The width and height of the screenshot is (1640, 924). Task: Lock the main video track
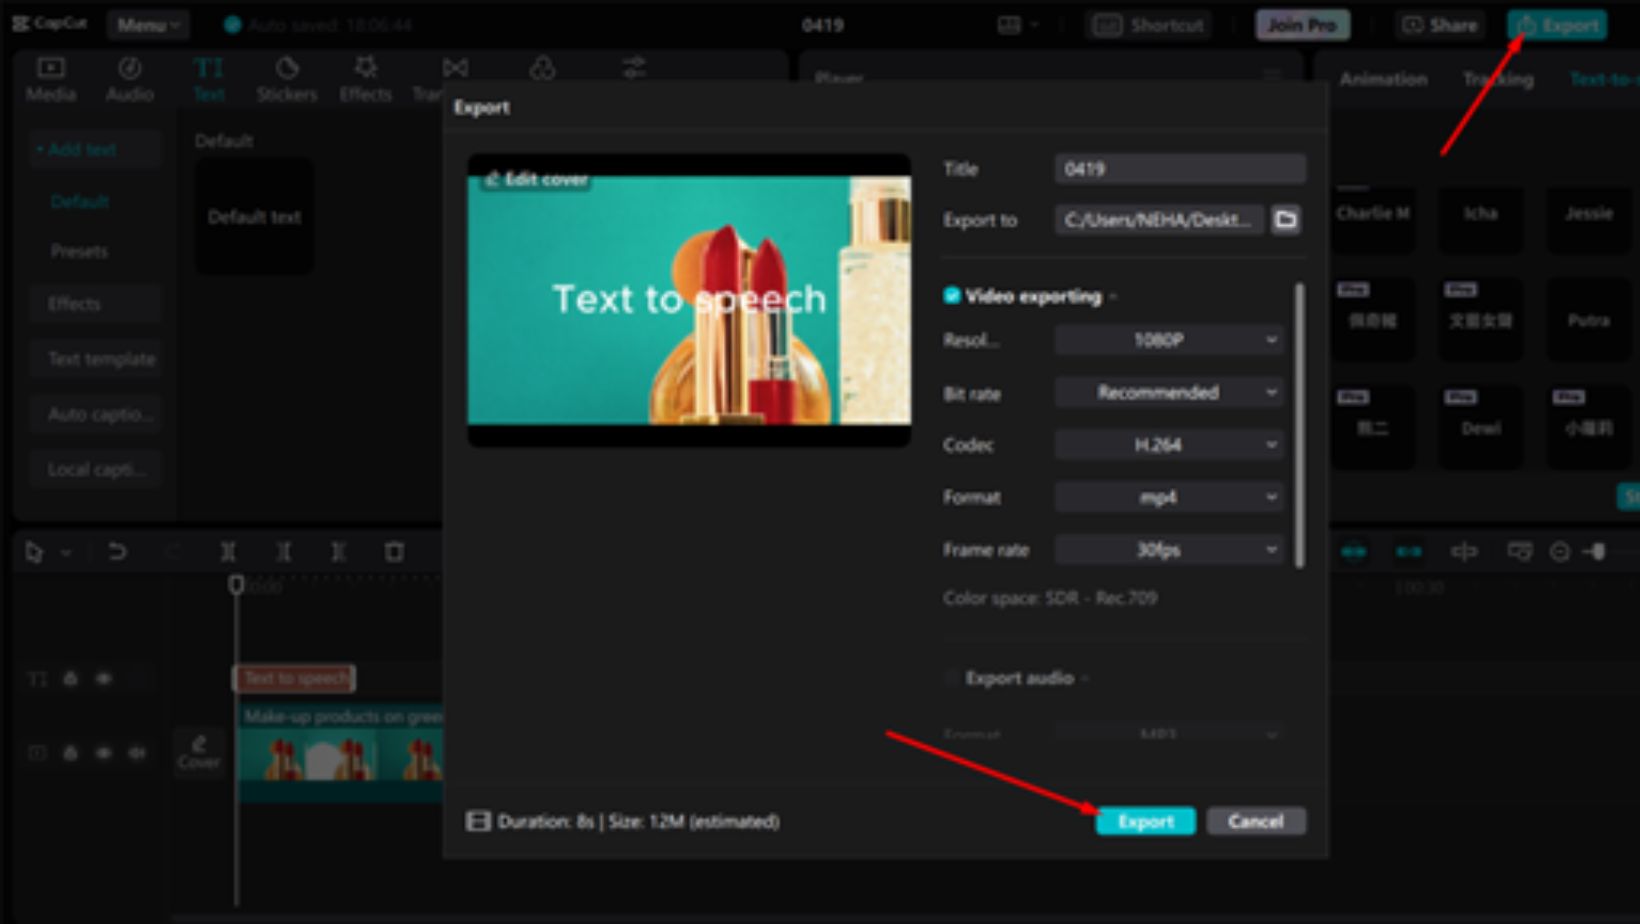click(70, 752)
